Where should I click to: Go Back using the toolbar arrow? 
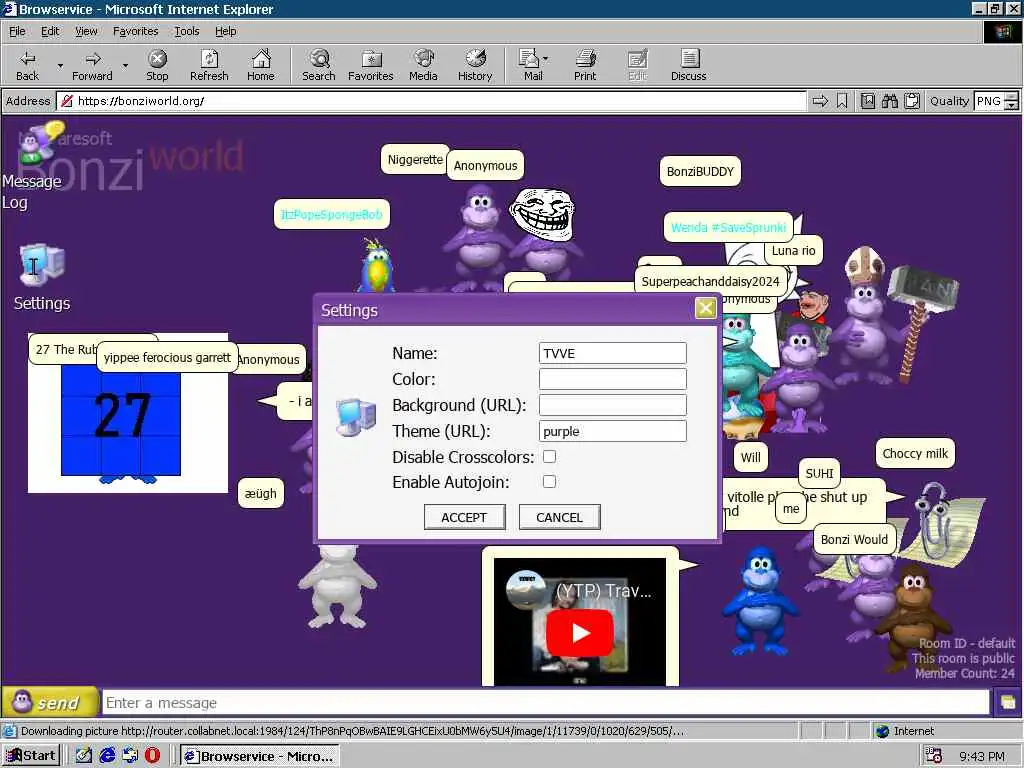(27, 65)
